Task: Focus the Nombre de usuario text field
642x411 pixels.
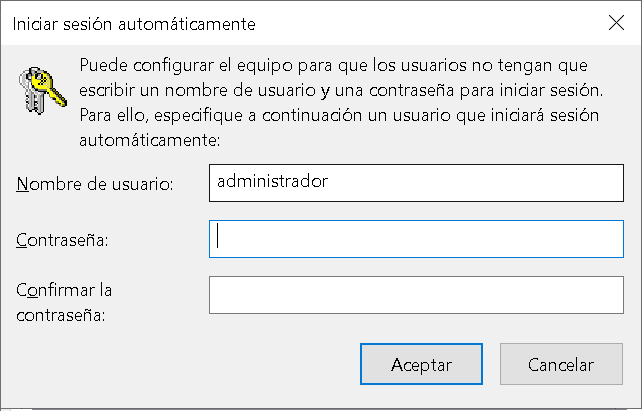Action: coord(416,183)
